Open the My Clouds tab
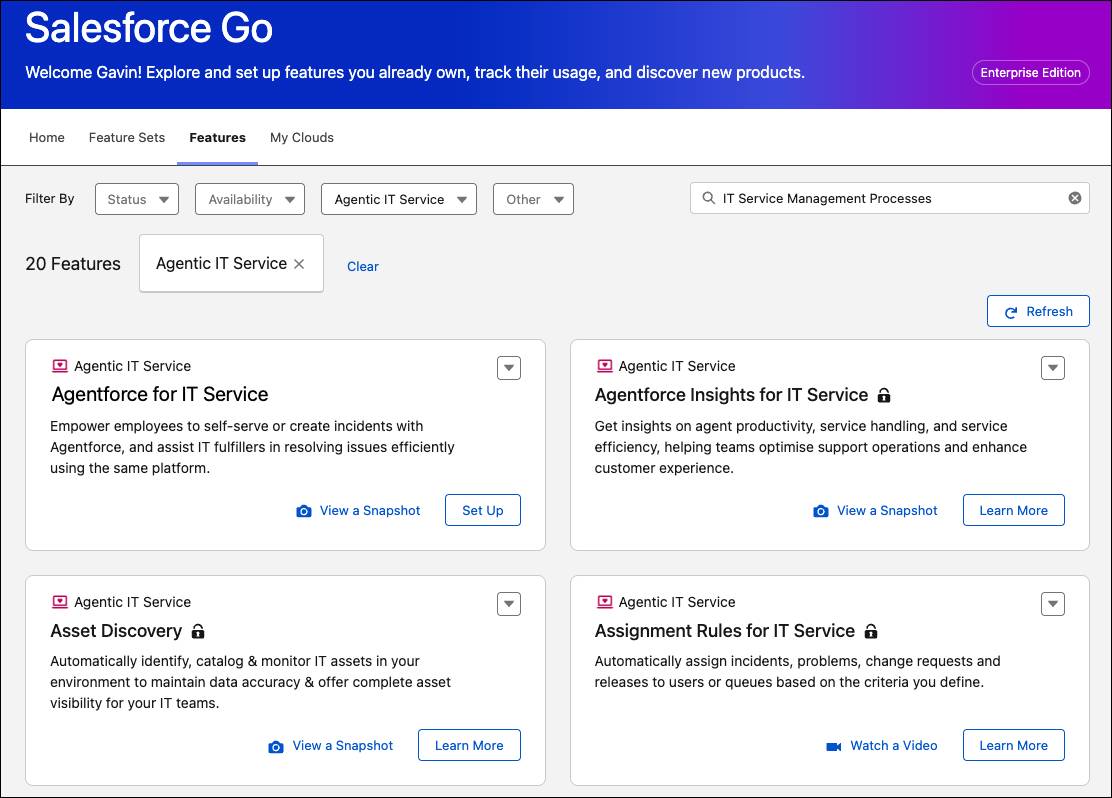The height and width of the screenshot is (798, 1112). click(302, 137)
